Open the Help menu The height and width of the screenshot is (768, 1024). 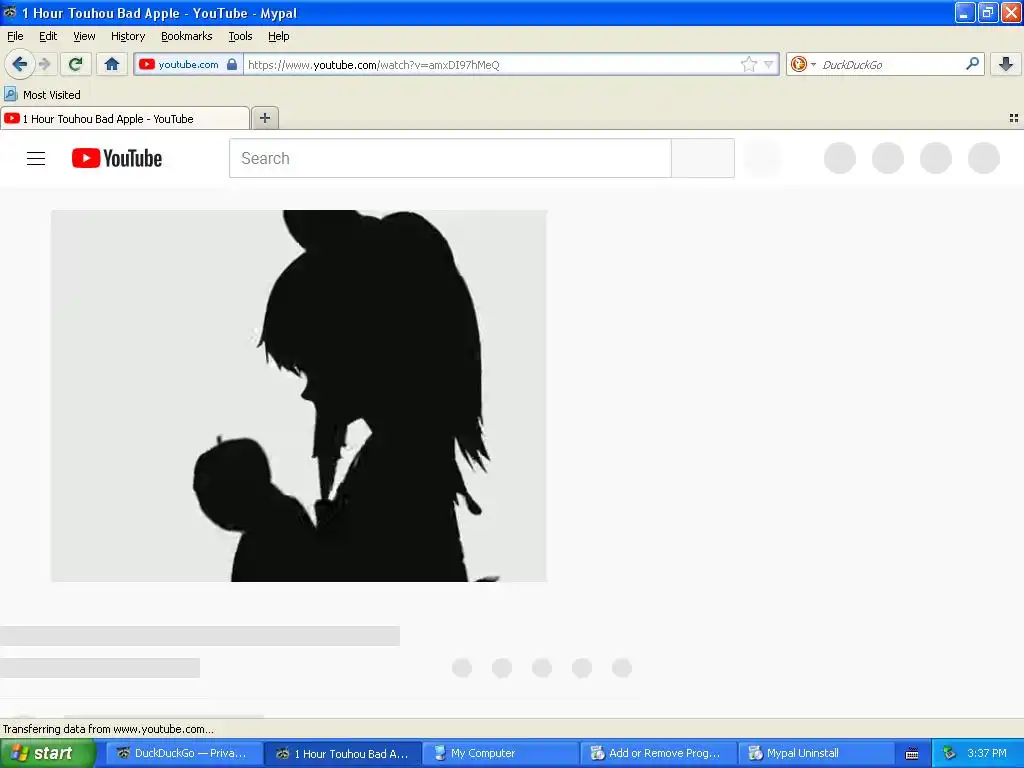[279, 36]
